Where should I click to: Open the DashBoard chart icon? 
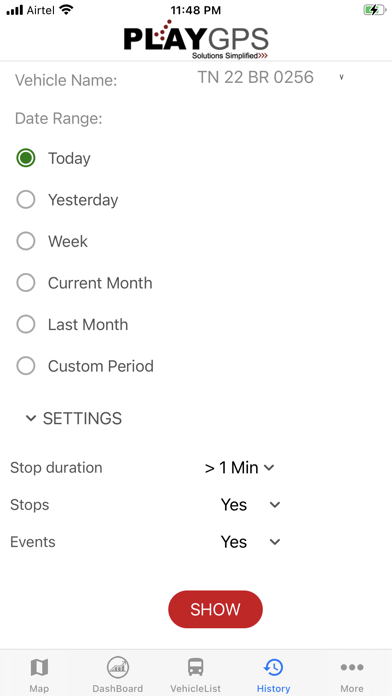pyautogui.click(x=118, y=667)
